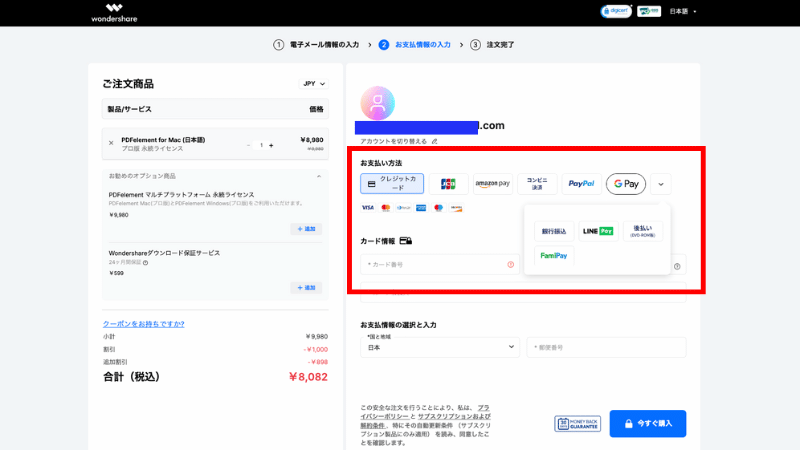This screenshot has height=450, width=800.
Task: Increase PDFelement quantity with plus
Action: [271, 145]
